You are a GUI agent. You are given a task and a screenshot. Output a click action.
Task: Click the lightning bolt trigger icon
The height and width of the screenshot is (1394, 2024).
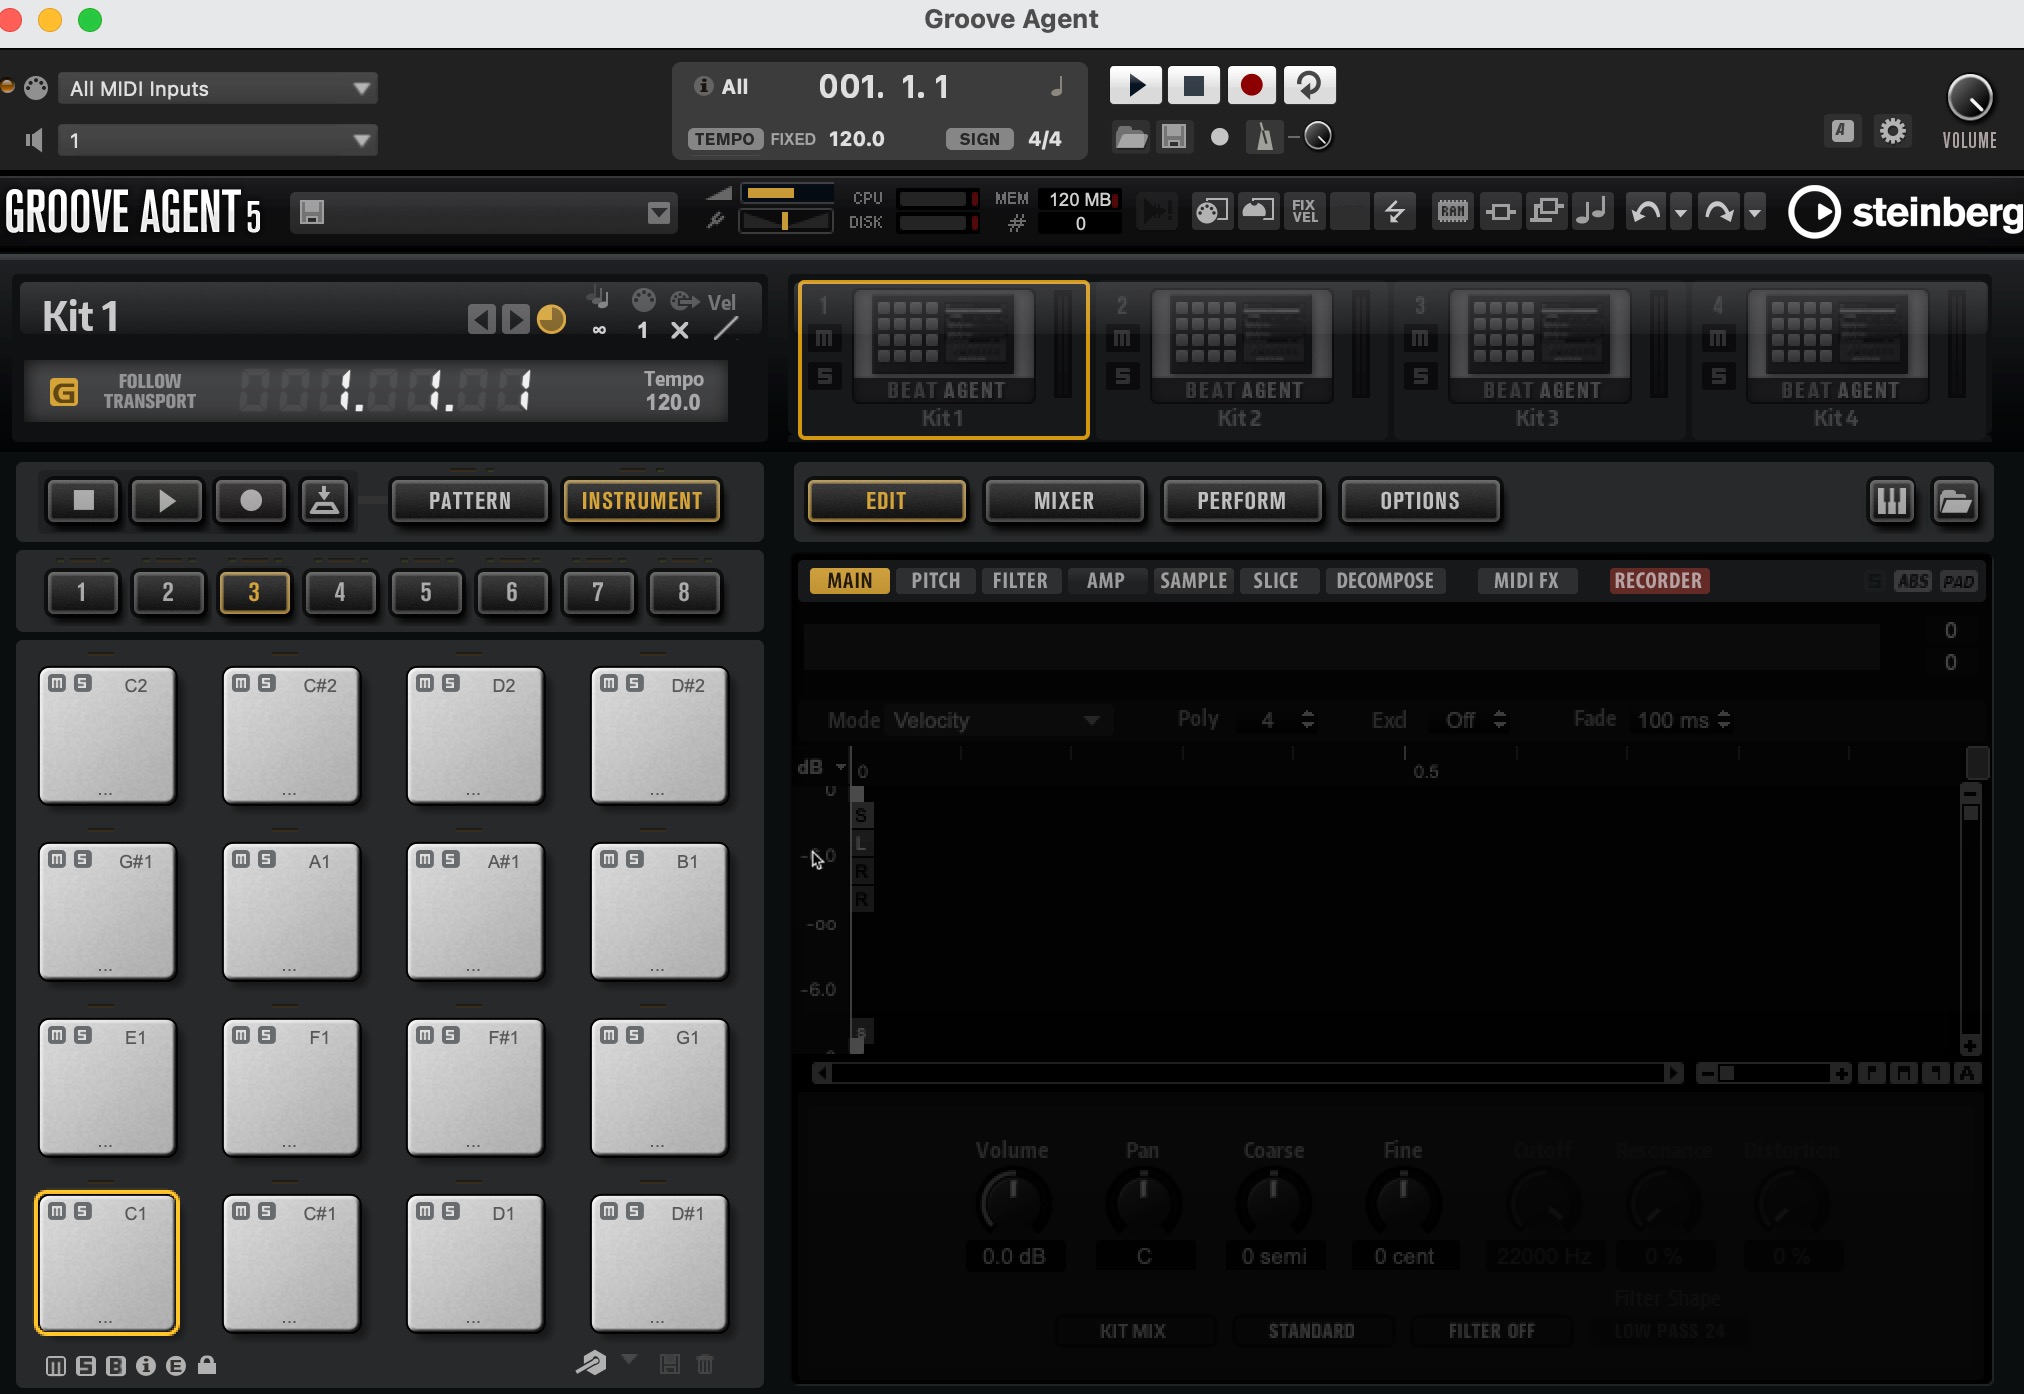(1394, 211)
